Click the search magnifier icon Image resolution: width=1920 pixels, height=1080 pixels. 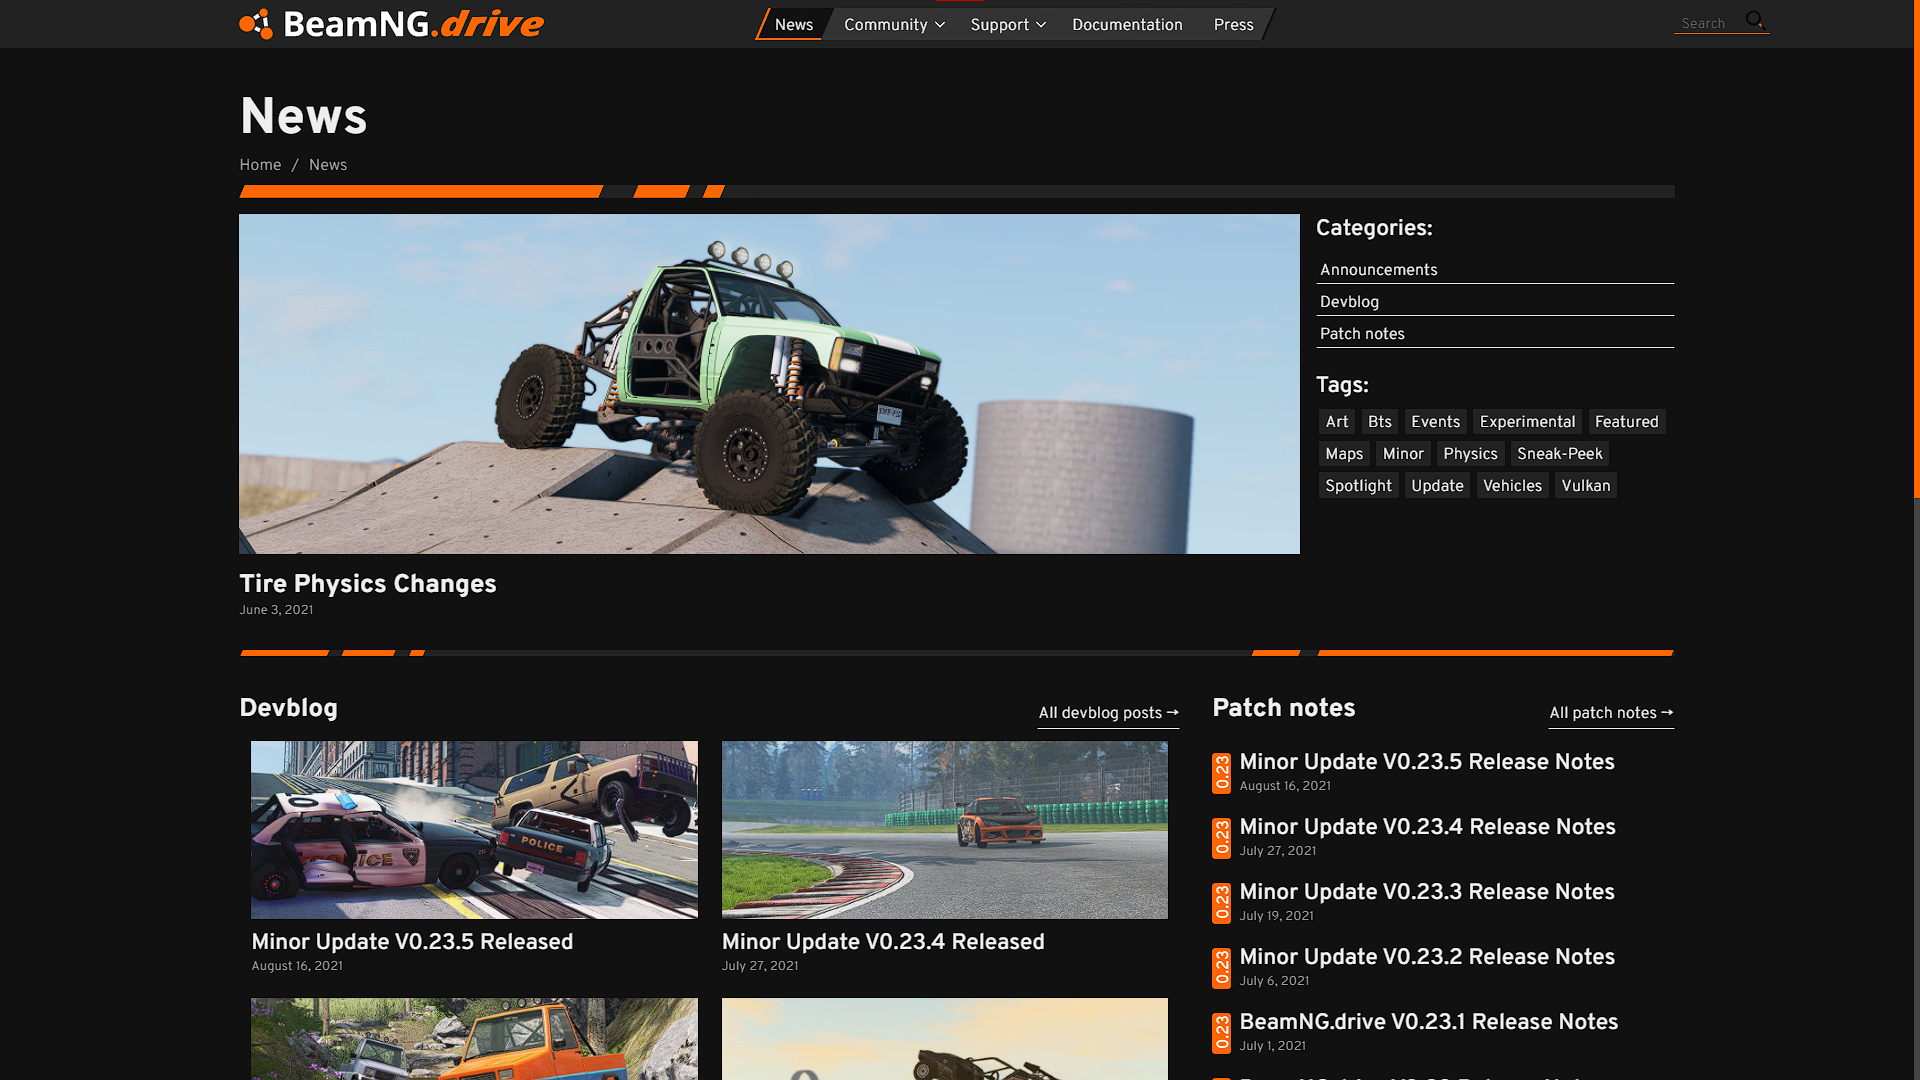click(1755, 21)
